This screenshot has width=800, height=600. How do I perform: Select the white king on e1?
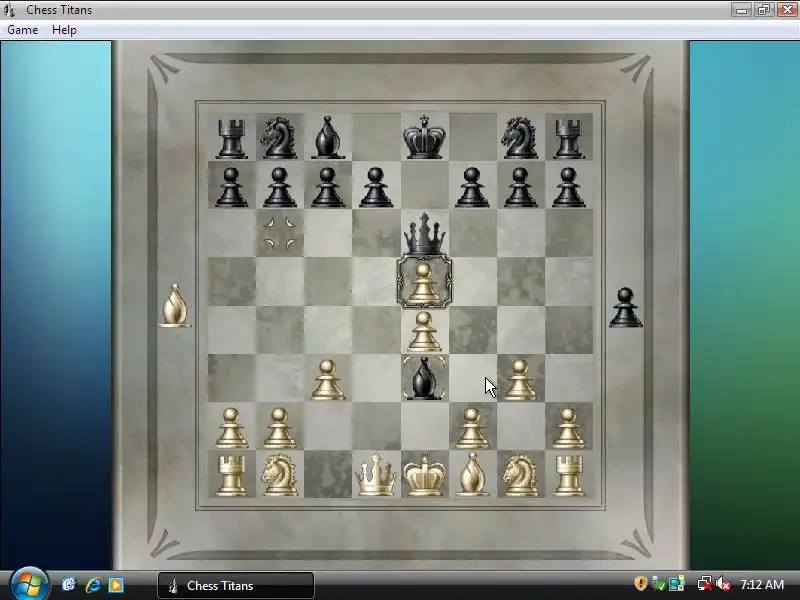(424, 474)
